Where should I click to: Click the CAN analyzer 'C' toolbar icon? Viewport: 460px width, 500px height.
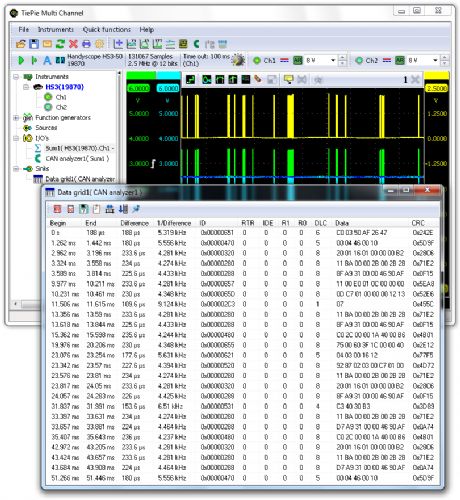coord(196,44)
